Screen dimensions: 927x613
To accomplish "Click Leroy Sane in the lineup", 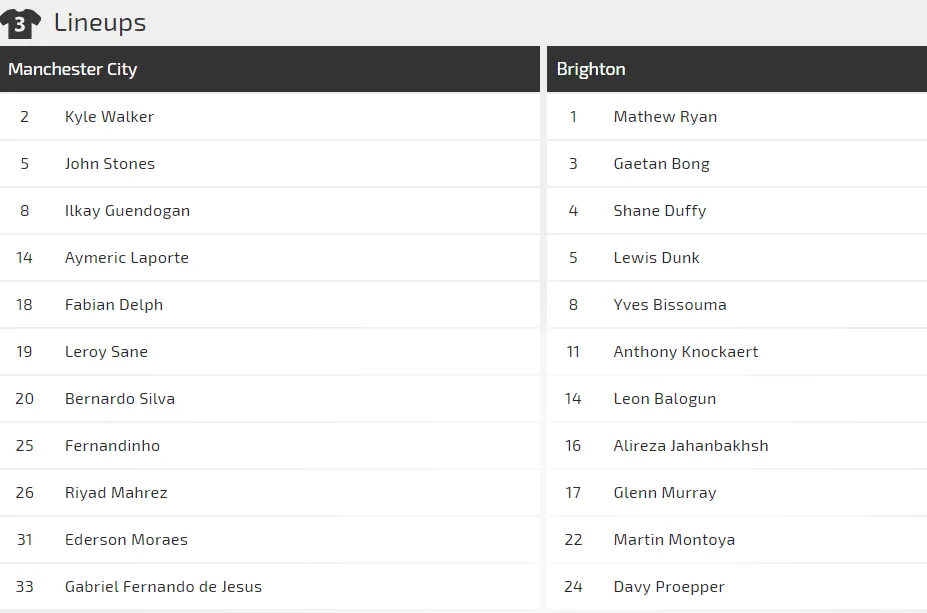I will click(106, 352).
